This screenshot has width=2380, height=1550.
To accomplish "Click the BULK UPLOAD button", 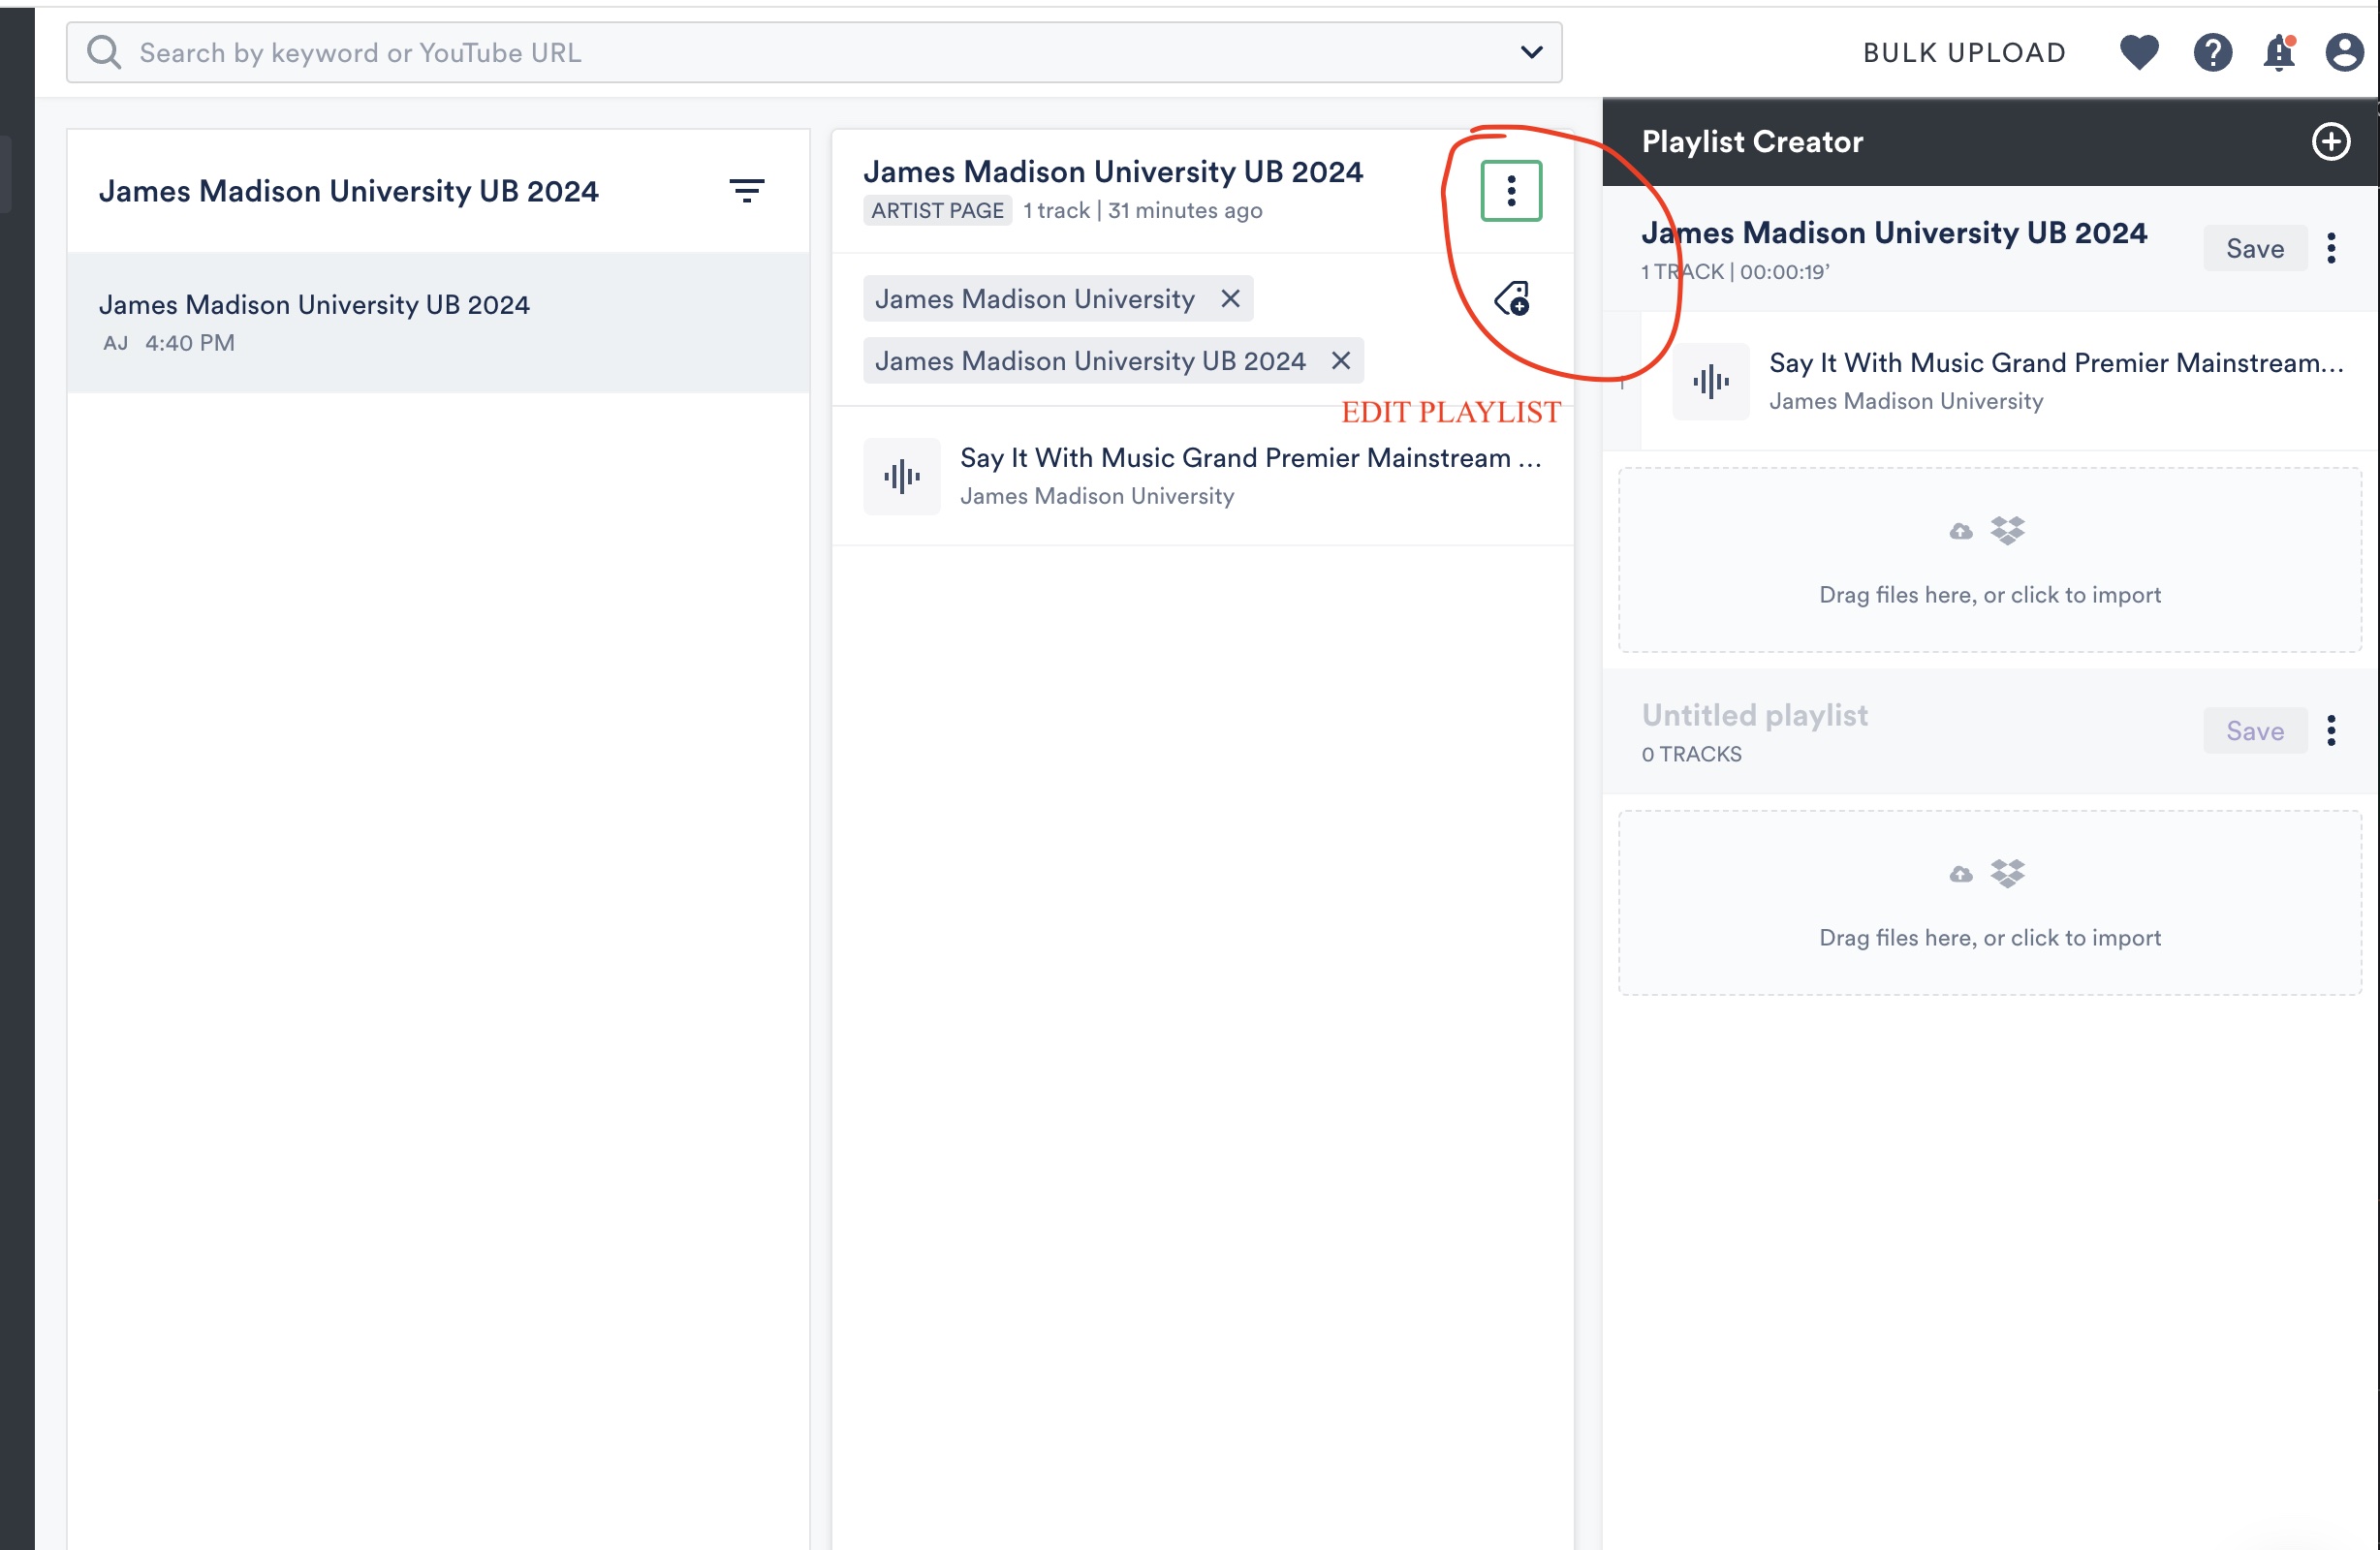I will pyautogui.click(x=1964, y=52).
